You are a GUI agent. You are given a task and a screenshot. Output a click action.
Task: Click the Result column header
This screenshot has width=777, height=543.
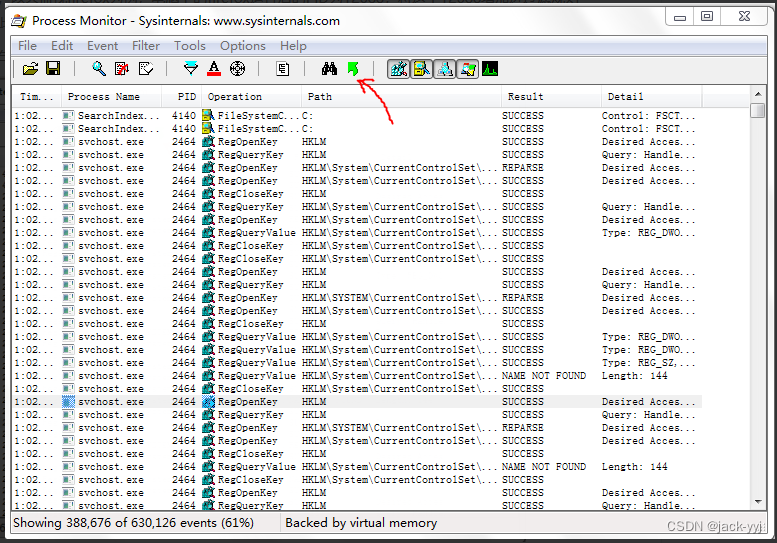552,97
